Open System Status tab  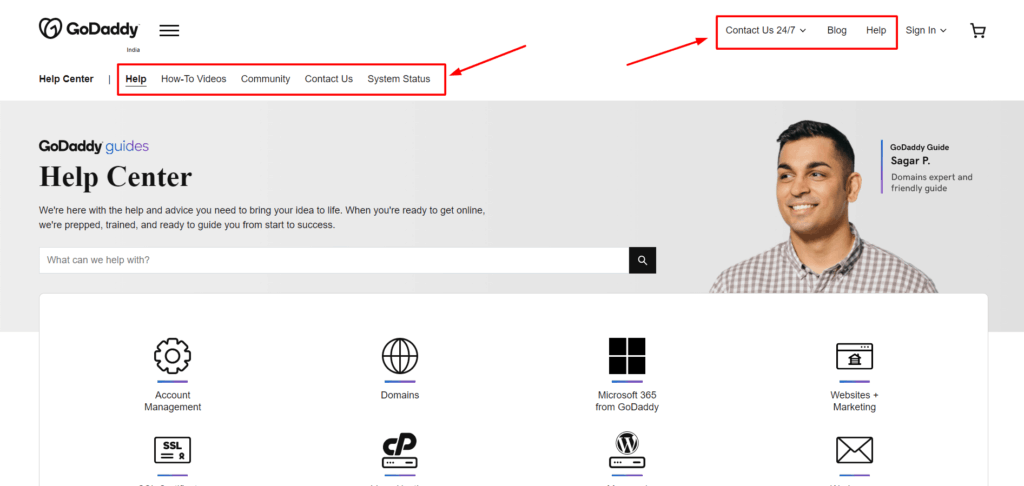(398, 79)
